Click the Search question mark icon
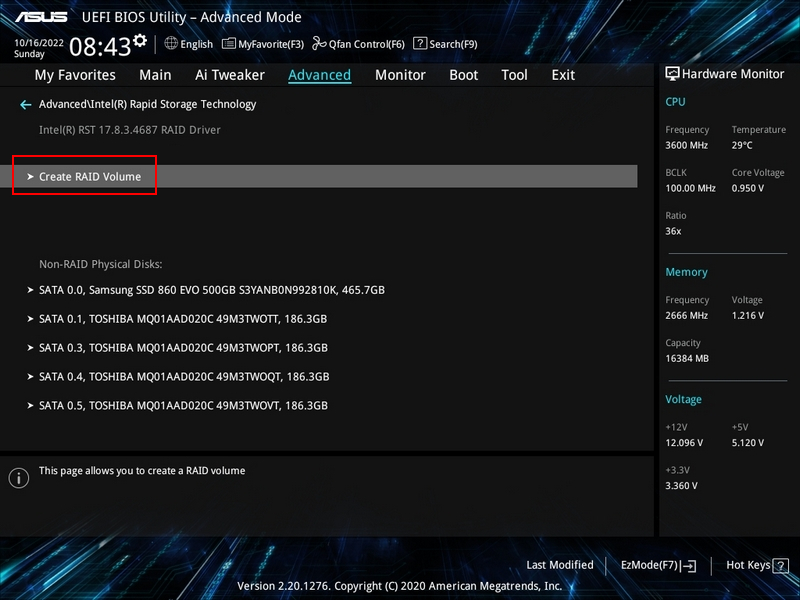This screenshot has width=800, height=600. click(x=420, y=43)
